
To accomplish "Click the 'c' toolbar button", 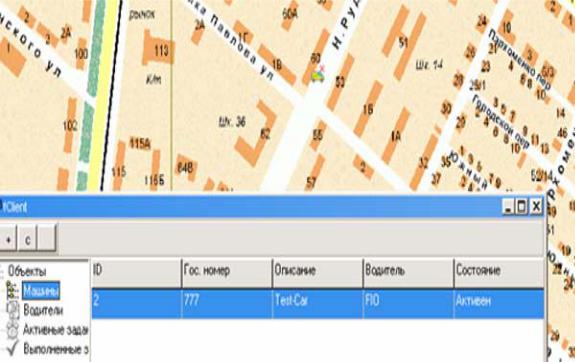I will pyautogui.click(x=28, y=238).
